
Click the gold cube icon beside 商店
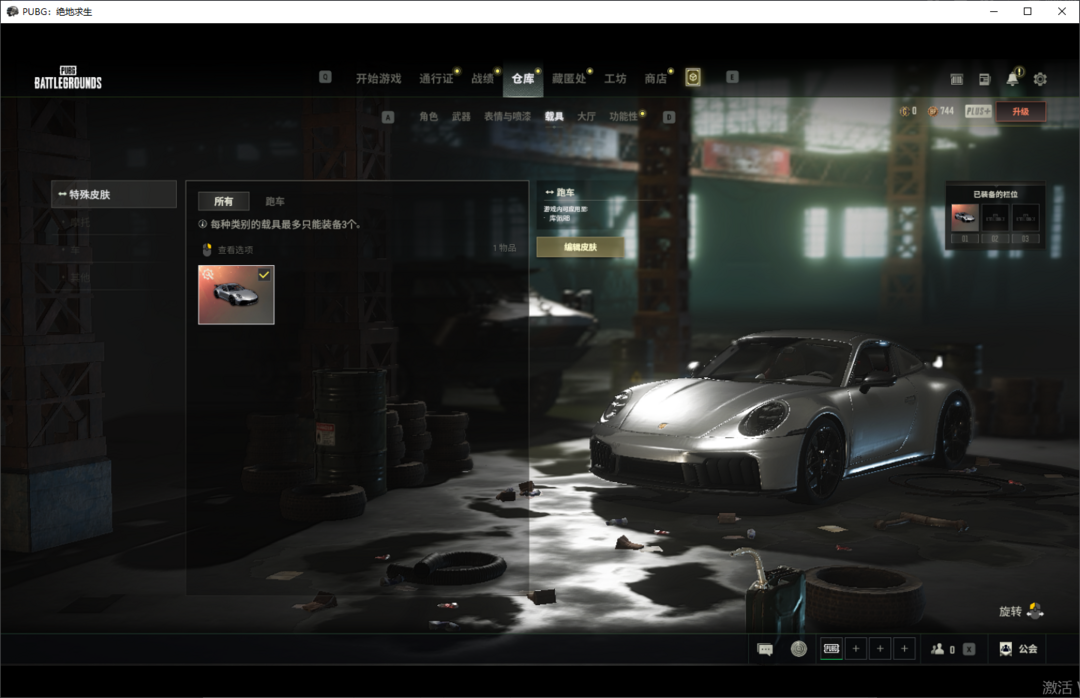(693, 78)
